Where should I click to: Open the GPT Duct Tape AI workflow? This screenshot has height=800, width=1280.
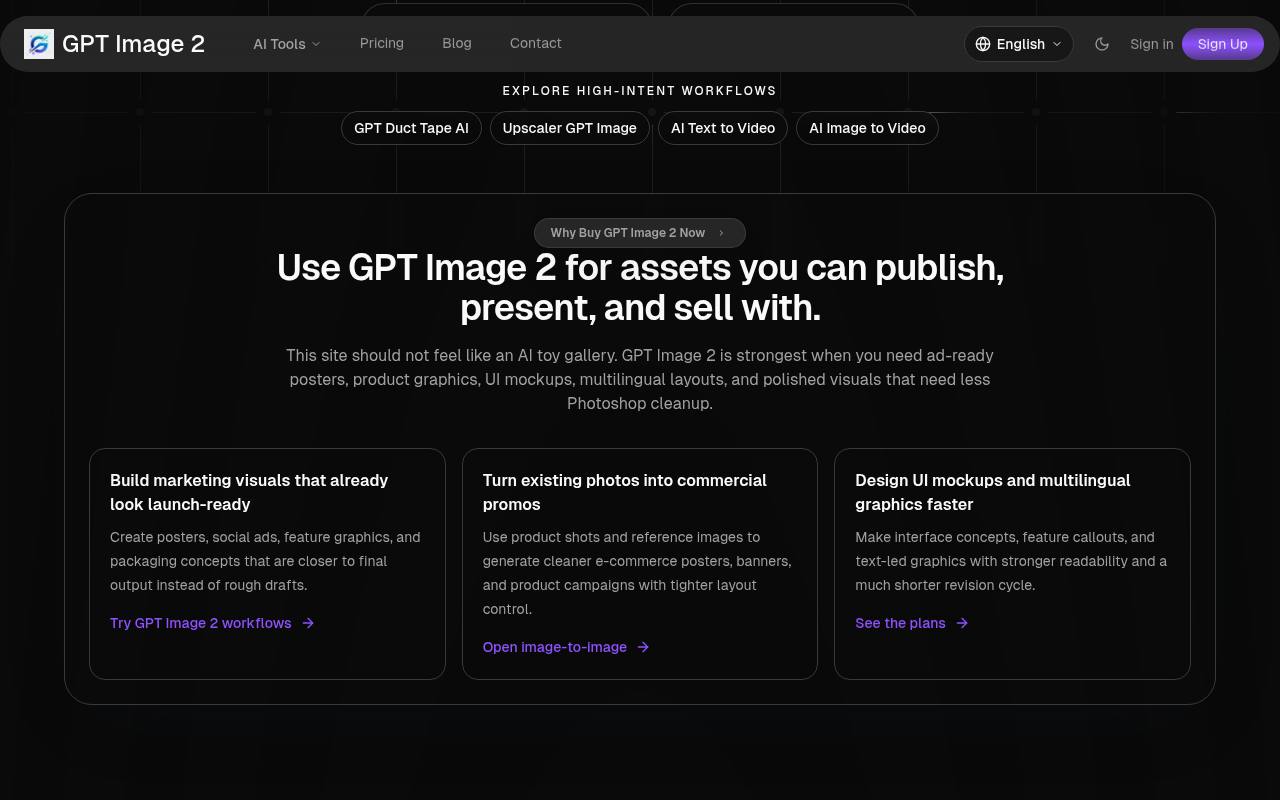tap(411, 128)
